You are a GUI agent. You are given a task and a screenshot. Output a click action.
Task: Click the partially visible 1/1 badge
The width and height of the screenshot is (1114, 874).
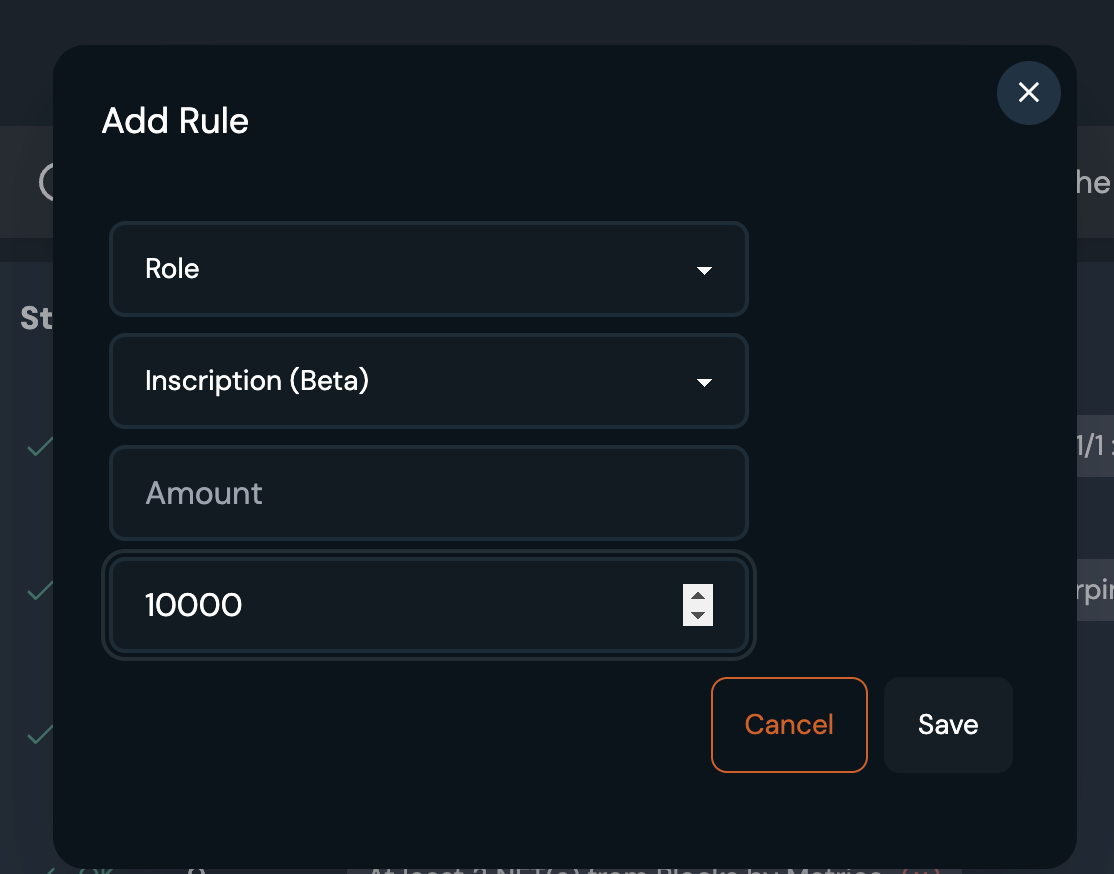coord(1095,446)
